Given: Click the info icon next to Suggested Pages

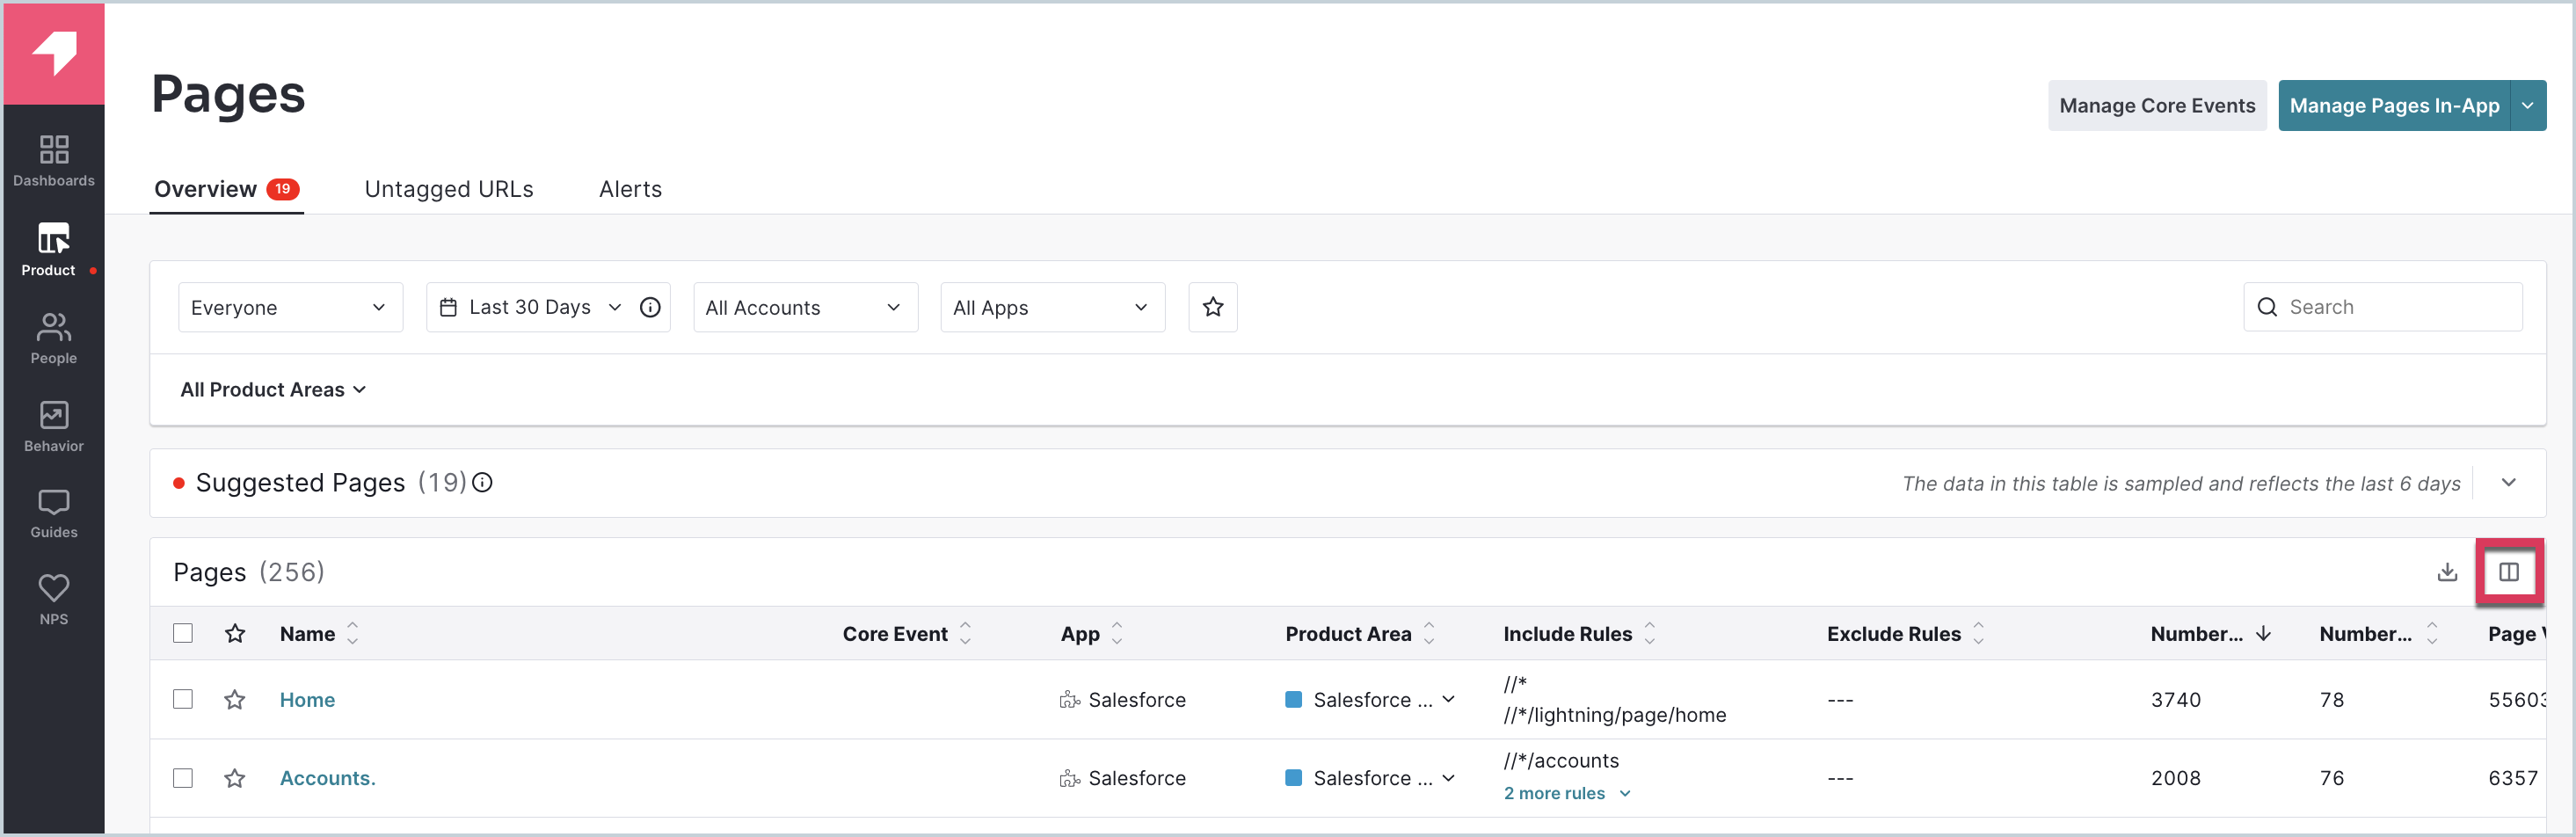Looking at the screenshot, I should (x=482, y=483).
